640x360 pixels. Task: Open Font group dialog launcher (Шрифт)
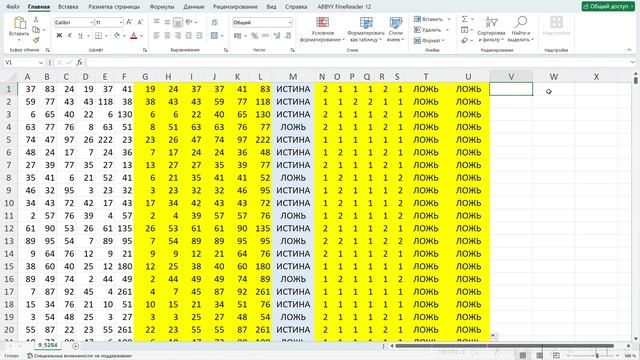[145, 50]
